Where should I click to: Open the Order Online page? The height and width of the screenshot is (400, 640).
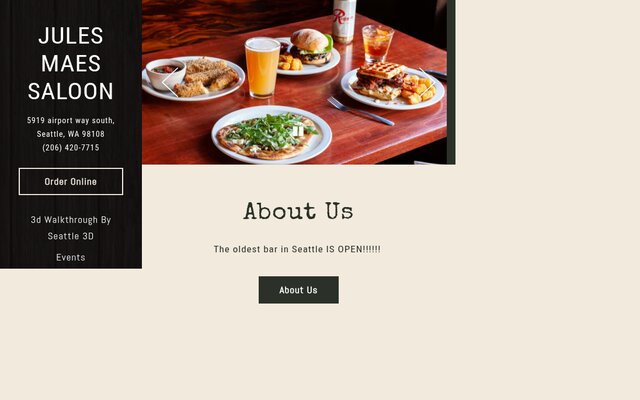coord(71,182)
